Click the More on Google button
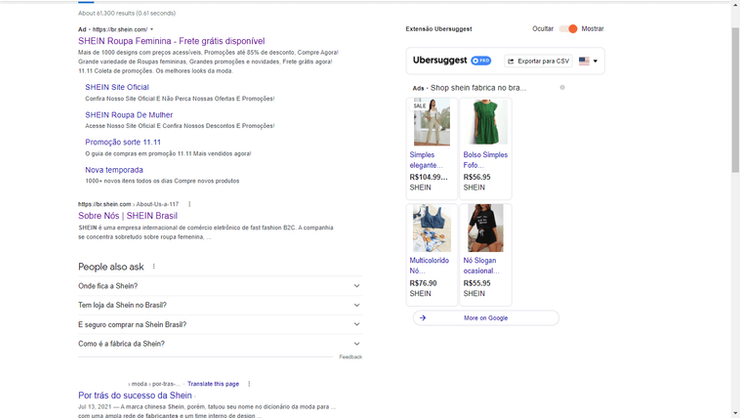740x418 pixels. (x=486, y=318)
